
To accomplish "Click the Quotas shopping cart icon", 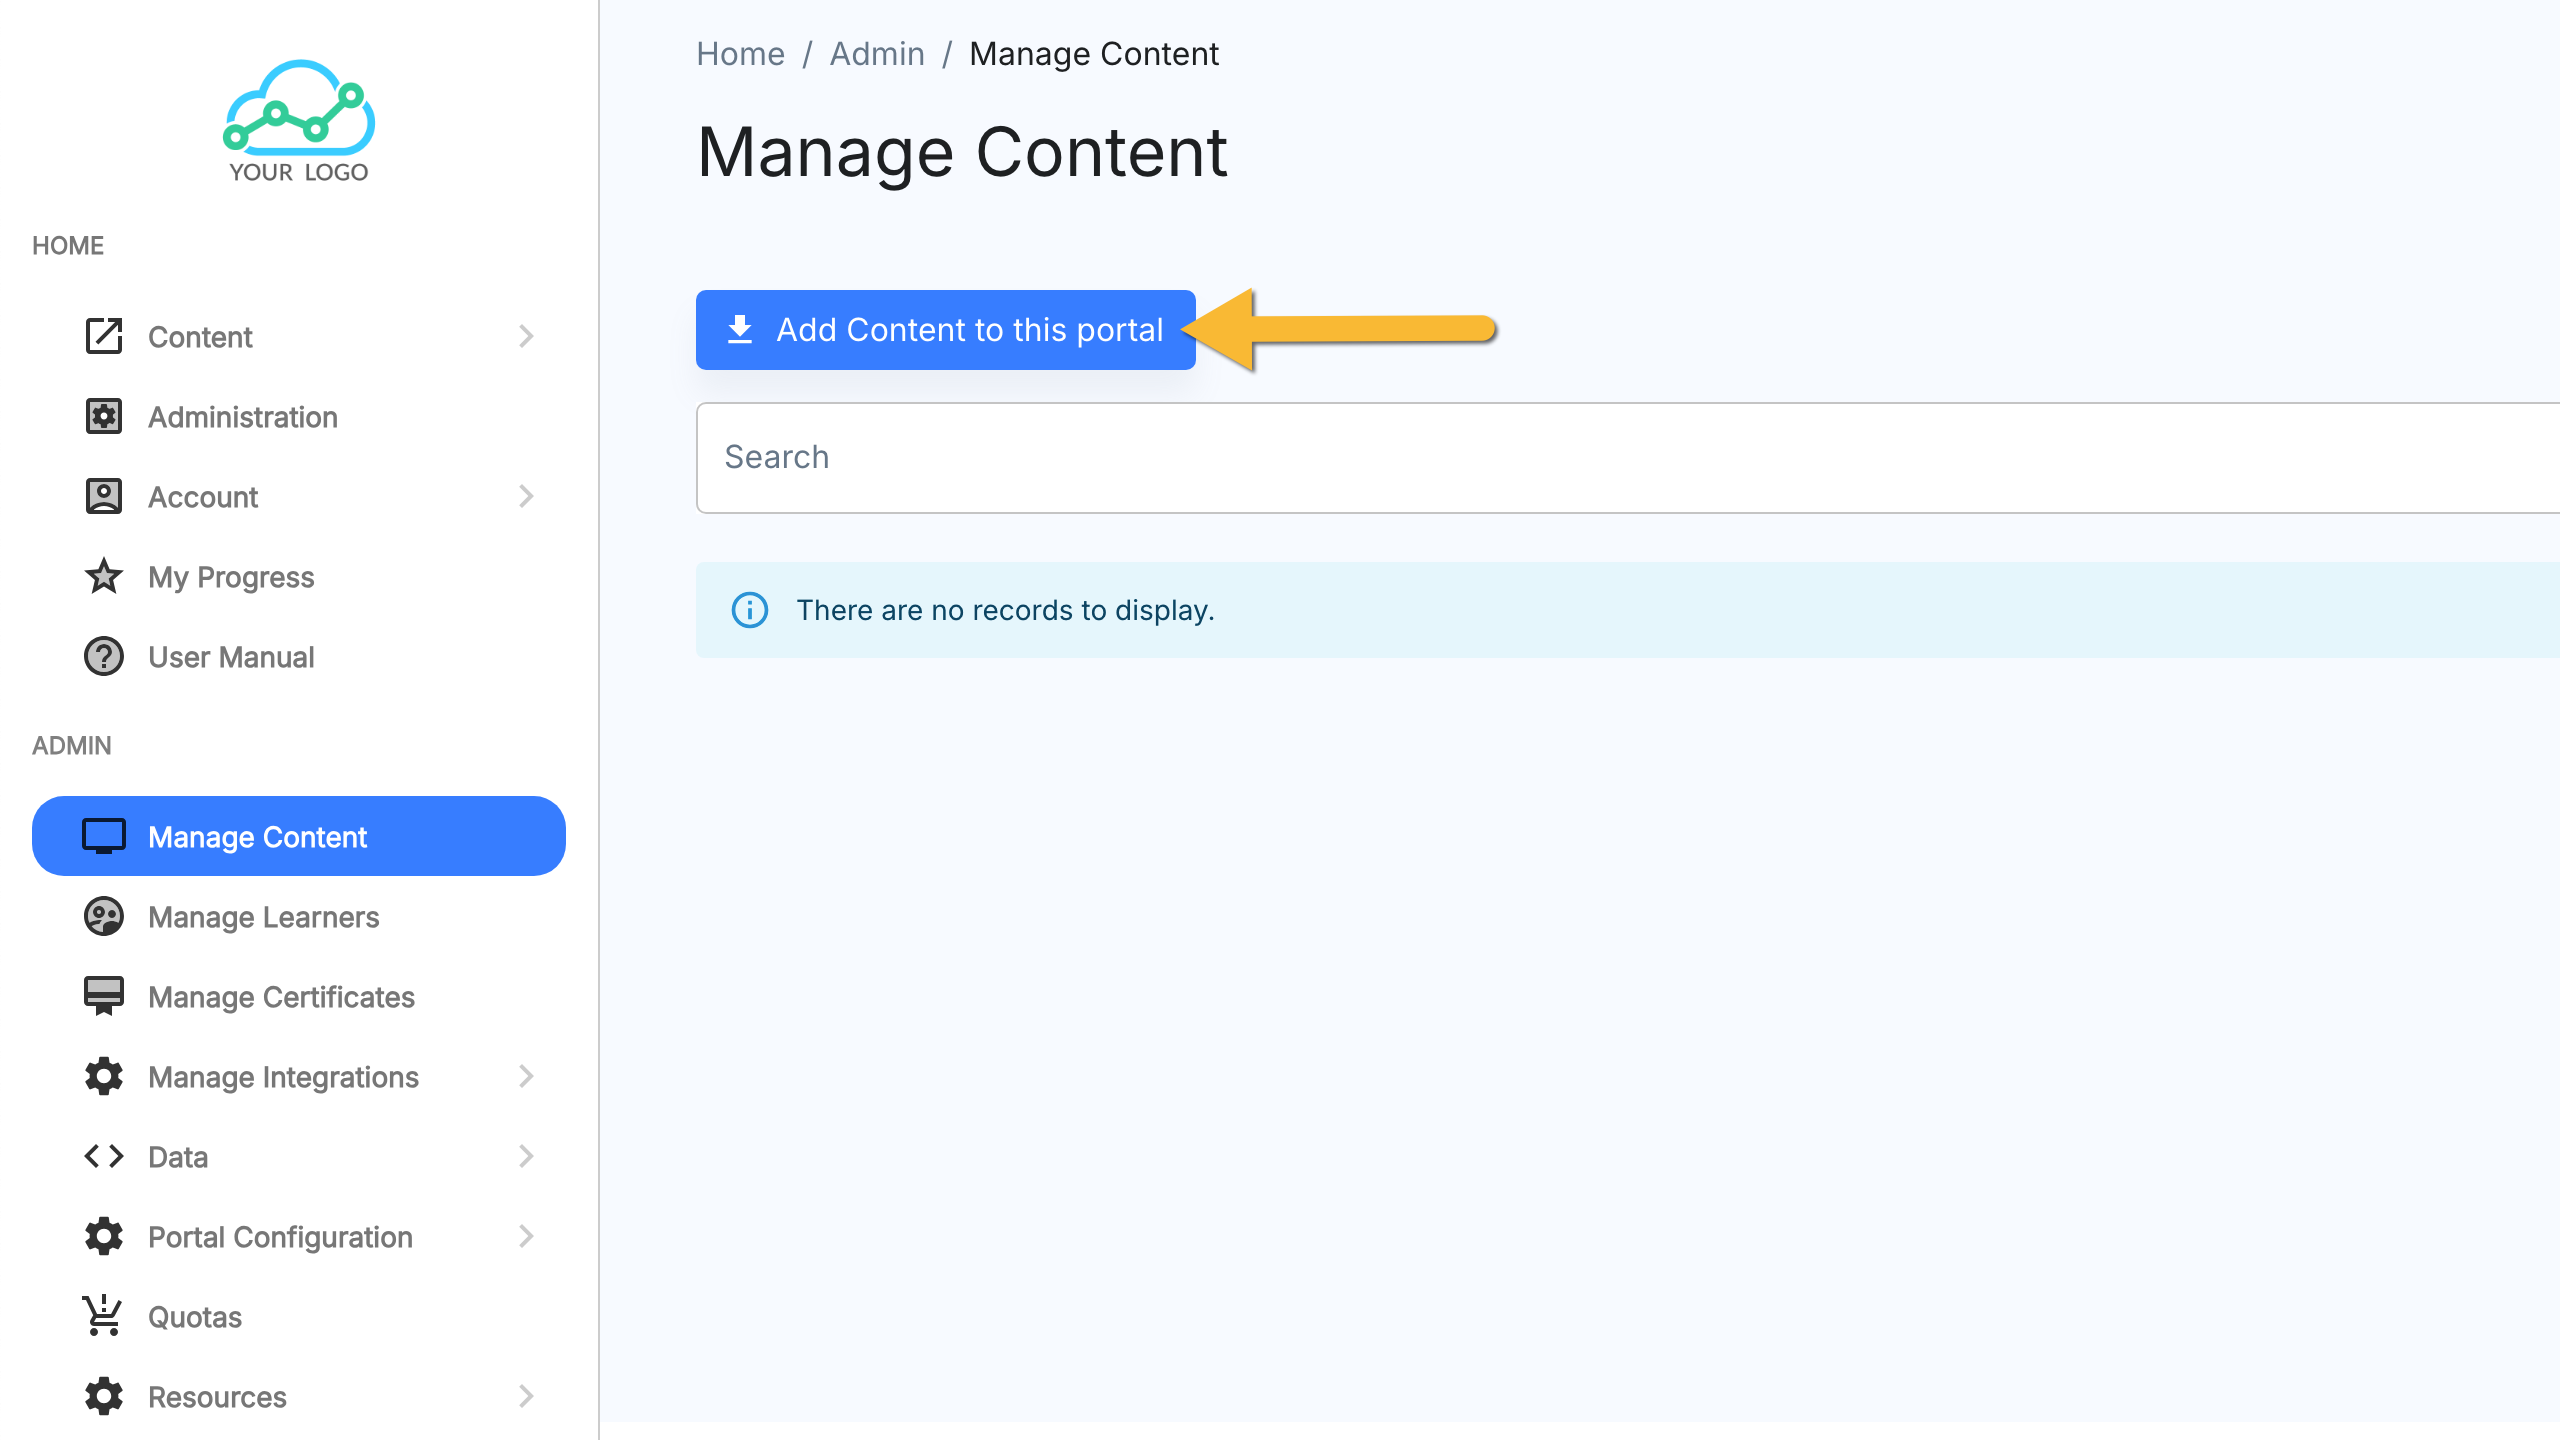I will click(x=103, y=1316).
